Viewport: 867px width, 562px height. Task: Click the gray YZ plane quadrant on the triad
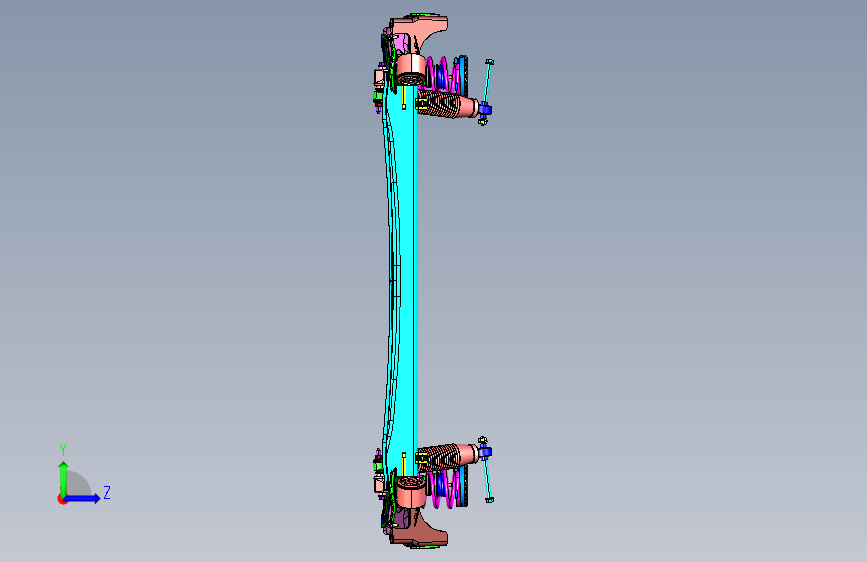[x=79, y=484]
